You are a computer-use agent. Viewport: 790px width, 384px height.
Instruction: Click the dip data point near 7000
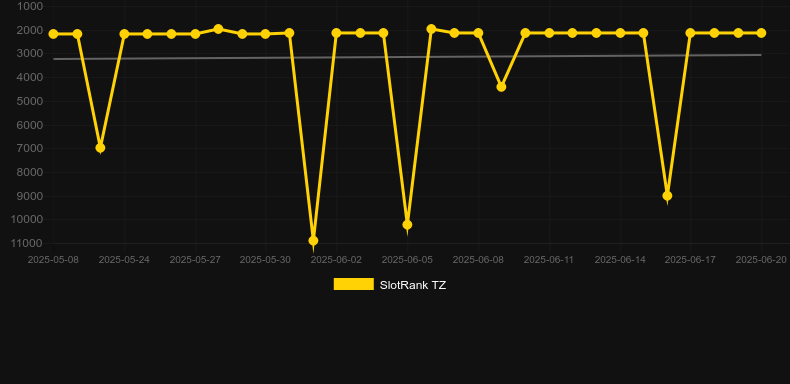pyautogui.click(x=100, y=148)
